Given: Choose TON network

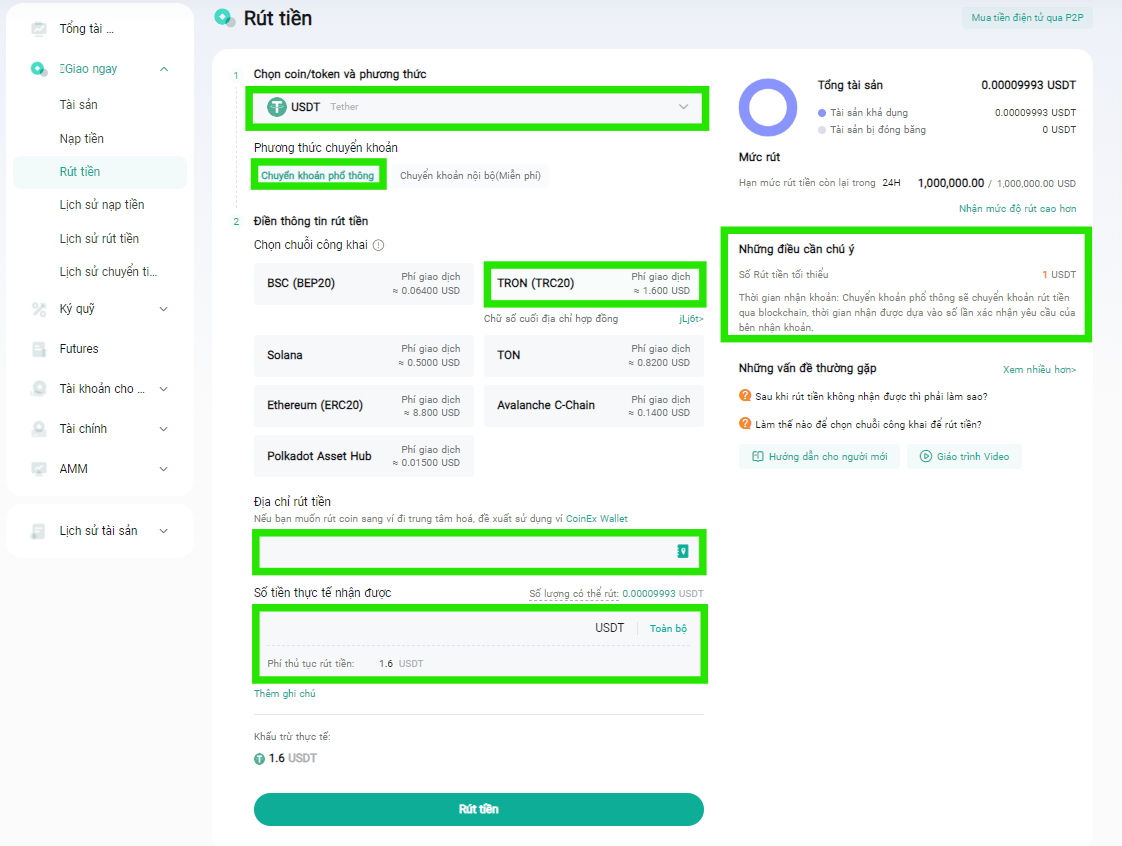Looking at the screenshot, I should tap(594, 356).
